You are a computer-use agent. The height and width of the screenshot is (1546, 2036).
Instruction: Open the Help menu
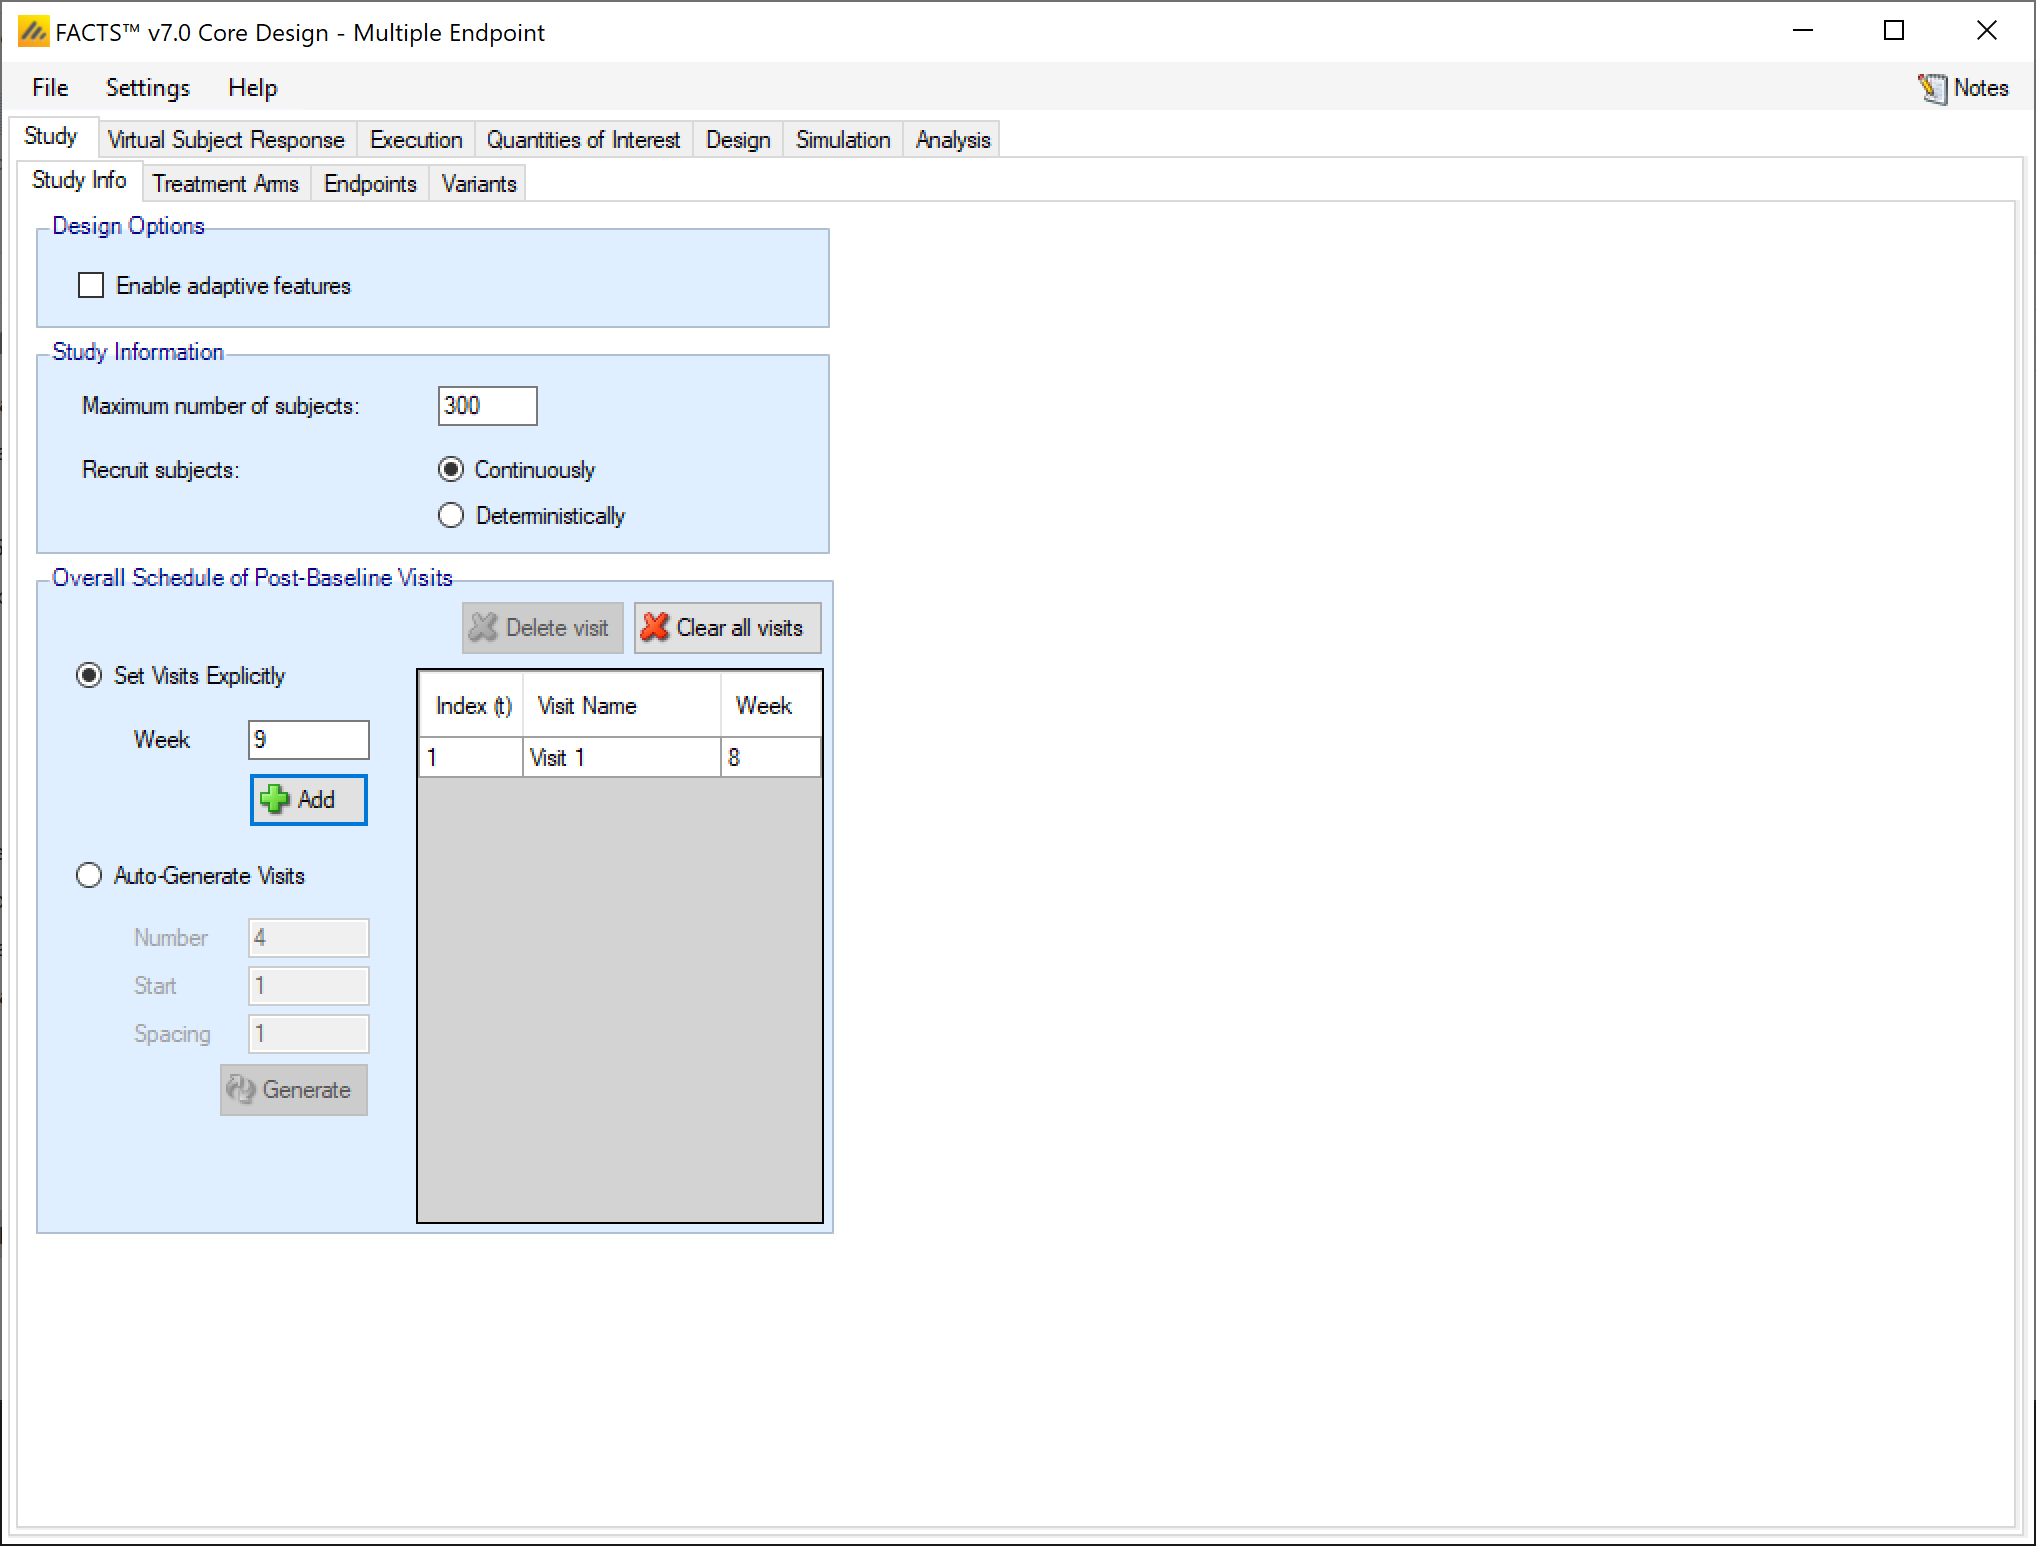(252, 88)
